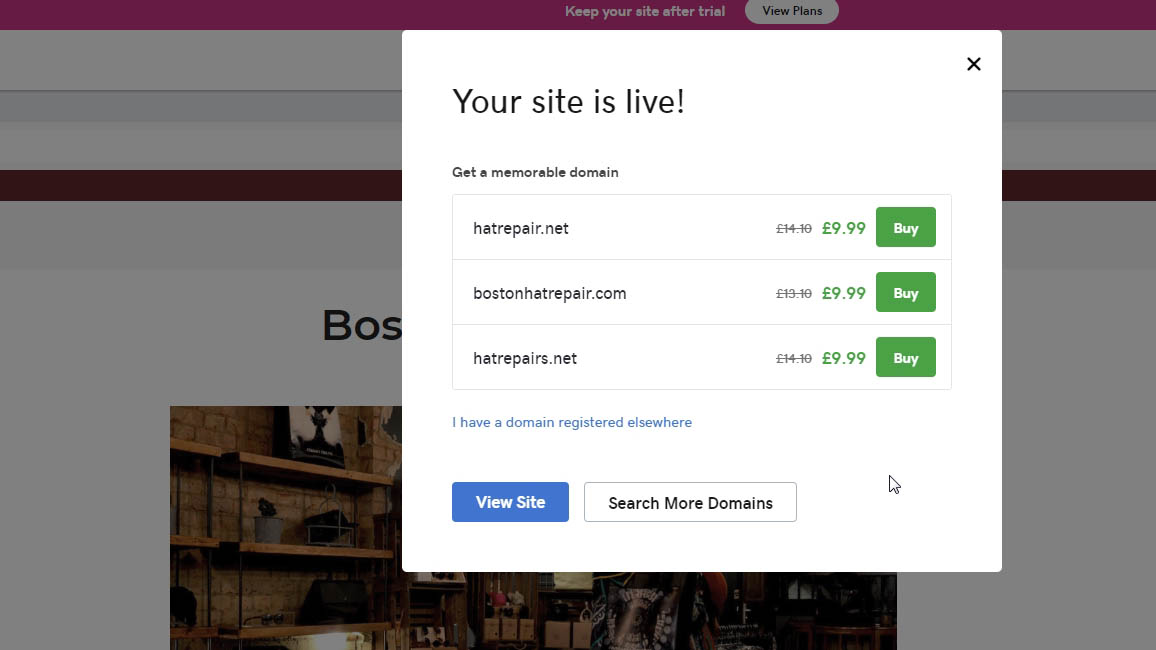The height and width of the screenshot is (650, 1156).
Task: Select the bostonhatrepair.com domain name text
Action: [x=549, y=293]
